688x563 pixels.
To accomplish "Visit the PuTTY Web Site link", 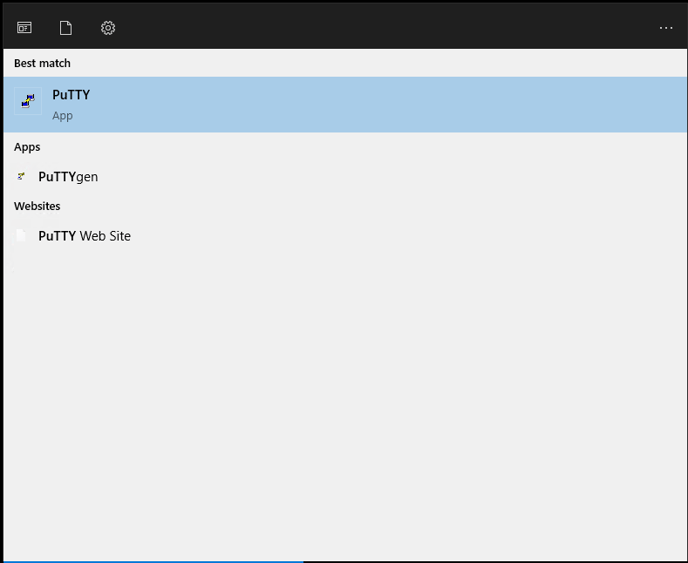I will [84, 236].
